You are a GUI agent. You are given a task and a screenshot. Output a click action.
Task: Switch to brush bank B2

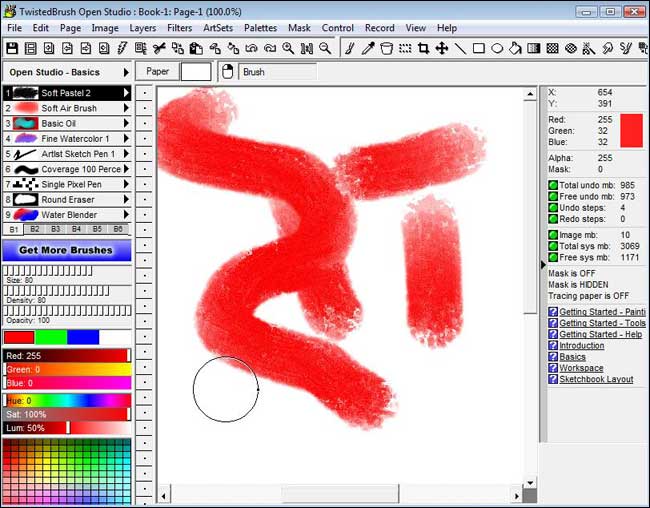[34, 229]
